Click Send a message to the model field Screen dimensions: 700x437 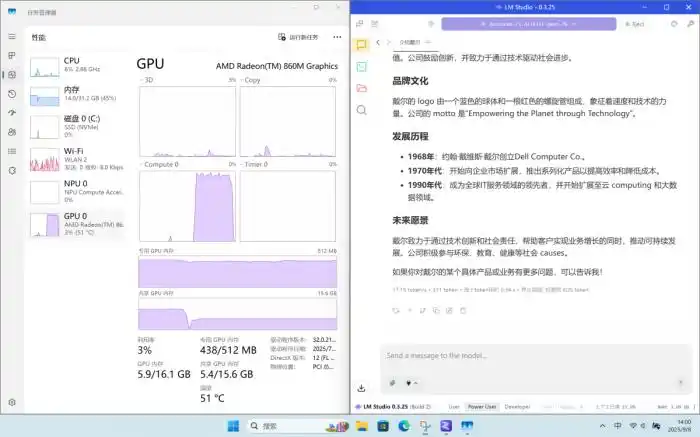(x=536, y=356)
